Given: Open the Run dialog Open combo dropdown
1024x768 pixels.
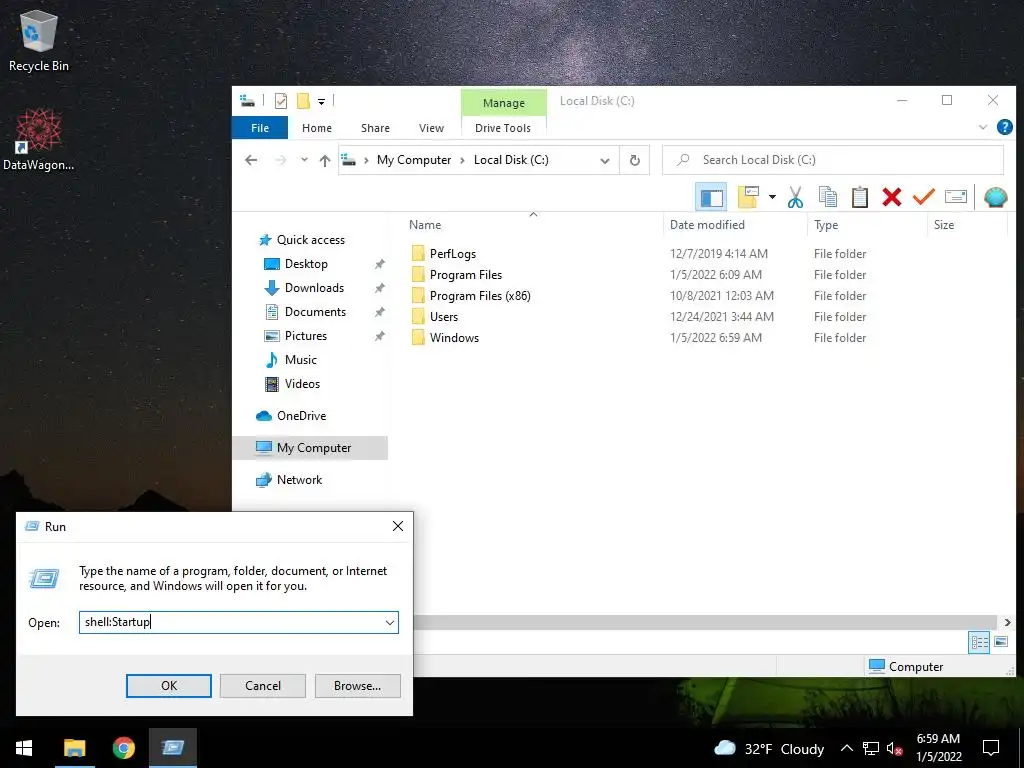Looking at the screenshot, I should (x=389, y=623).
